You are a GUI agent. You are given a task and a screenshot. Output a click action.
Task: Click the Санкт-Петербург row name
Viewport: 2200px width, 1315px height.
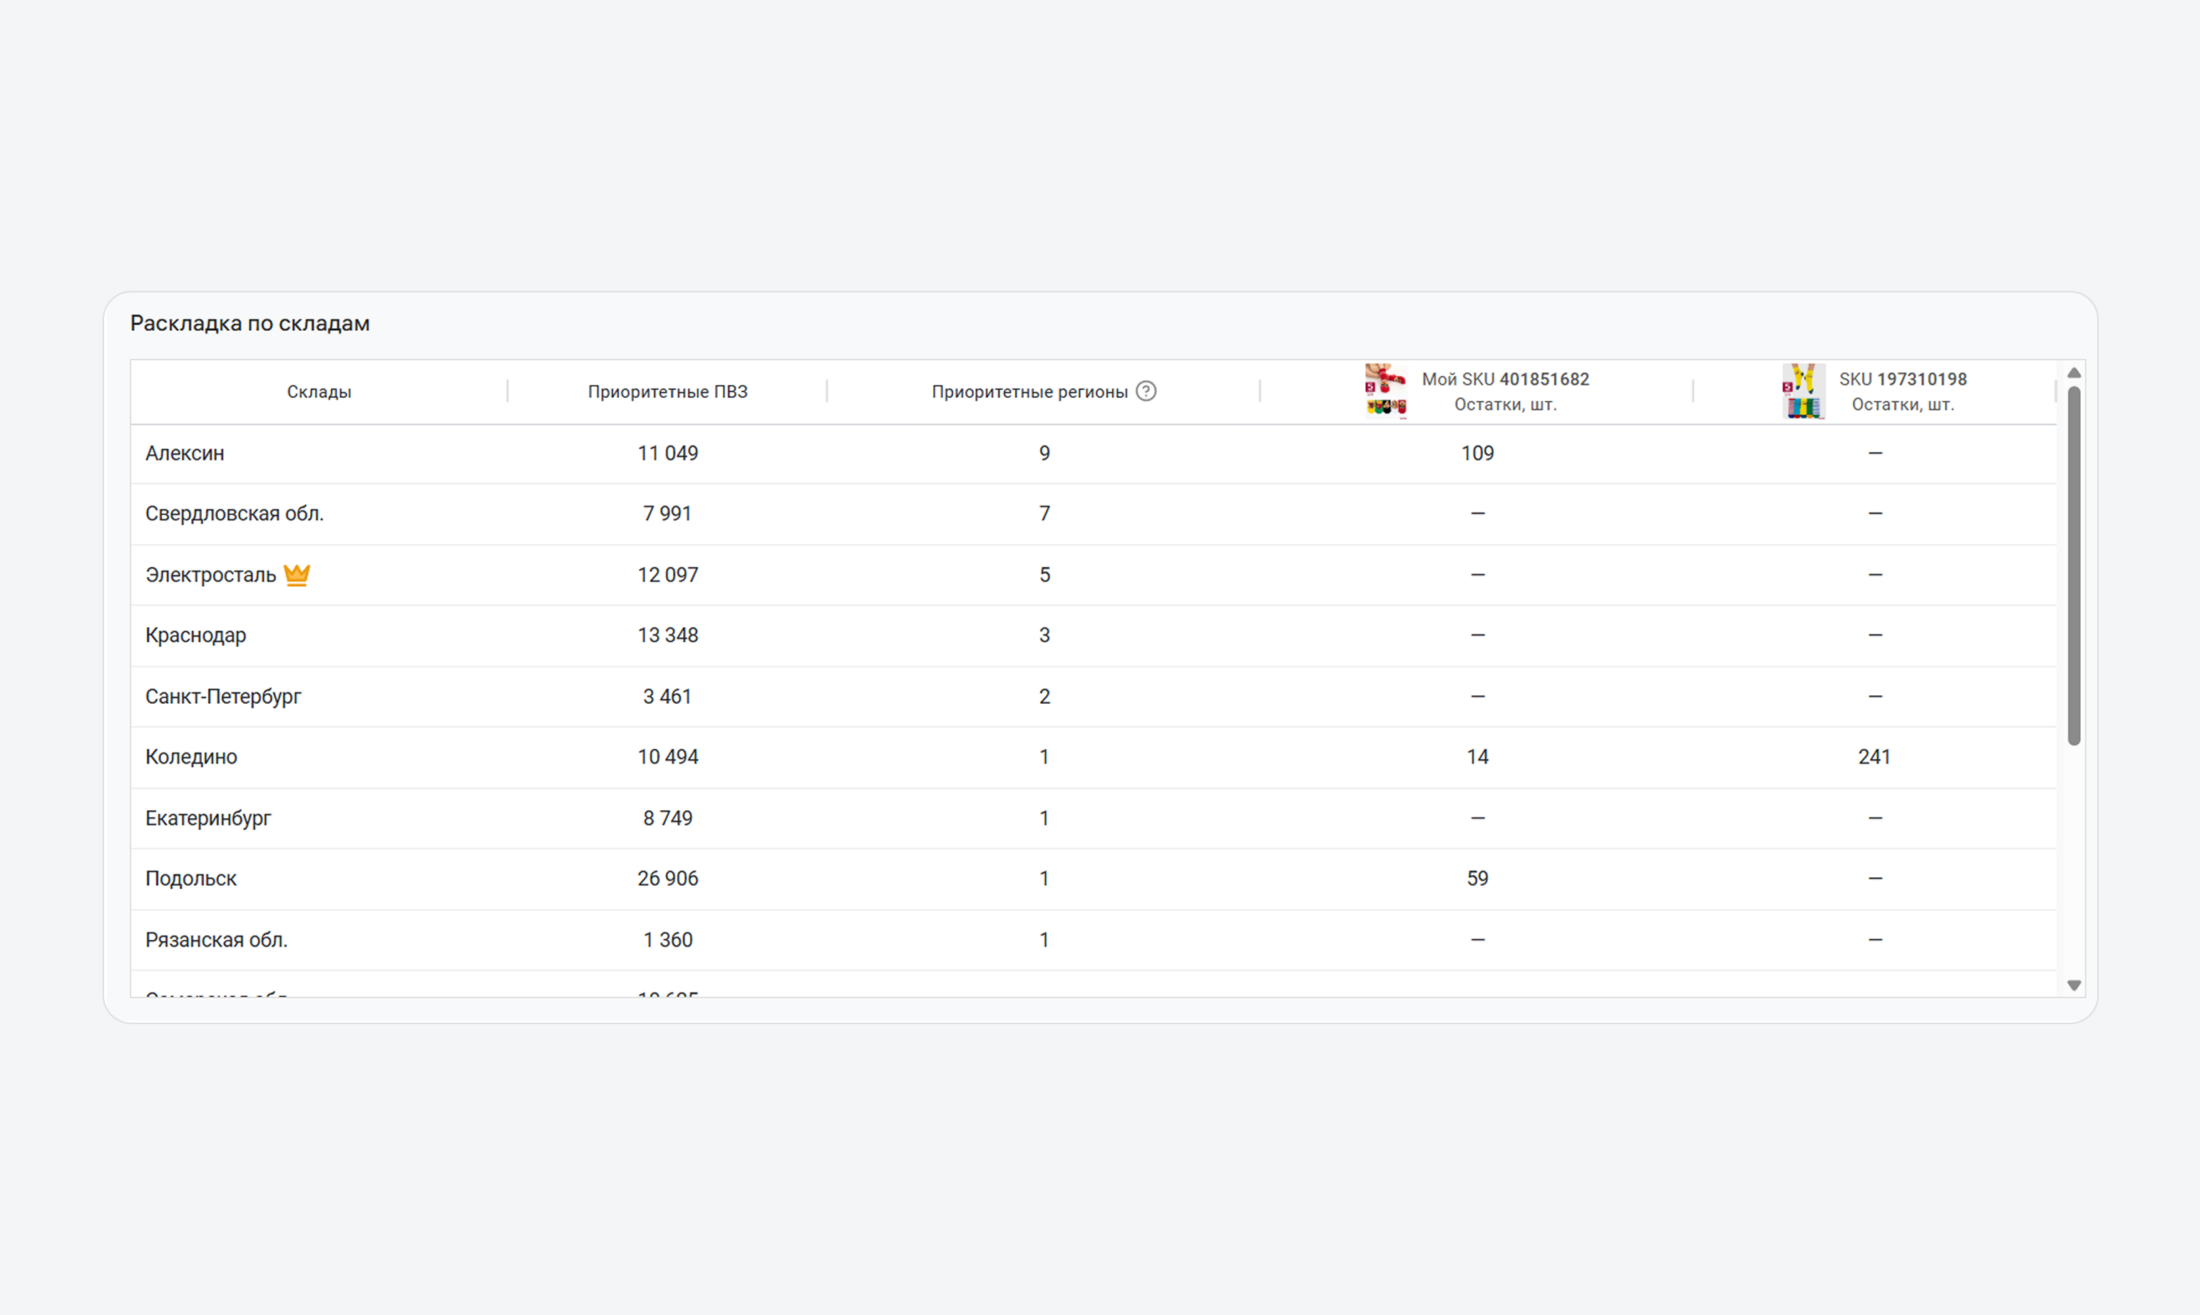coord(223,696)
